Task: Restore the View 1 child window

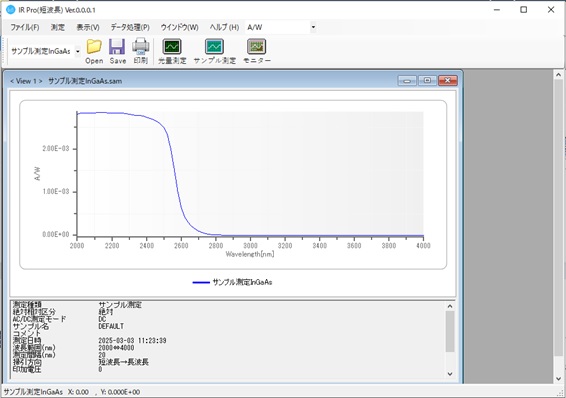Action: [x=427, y=80]
